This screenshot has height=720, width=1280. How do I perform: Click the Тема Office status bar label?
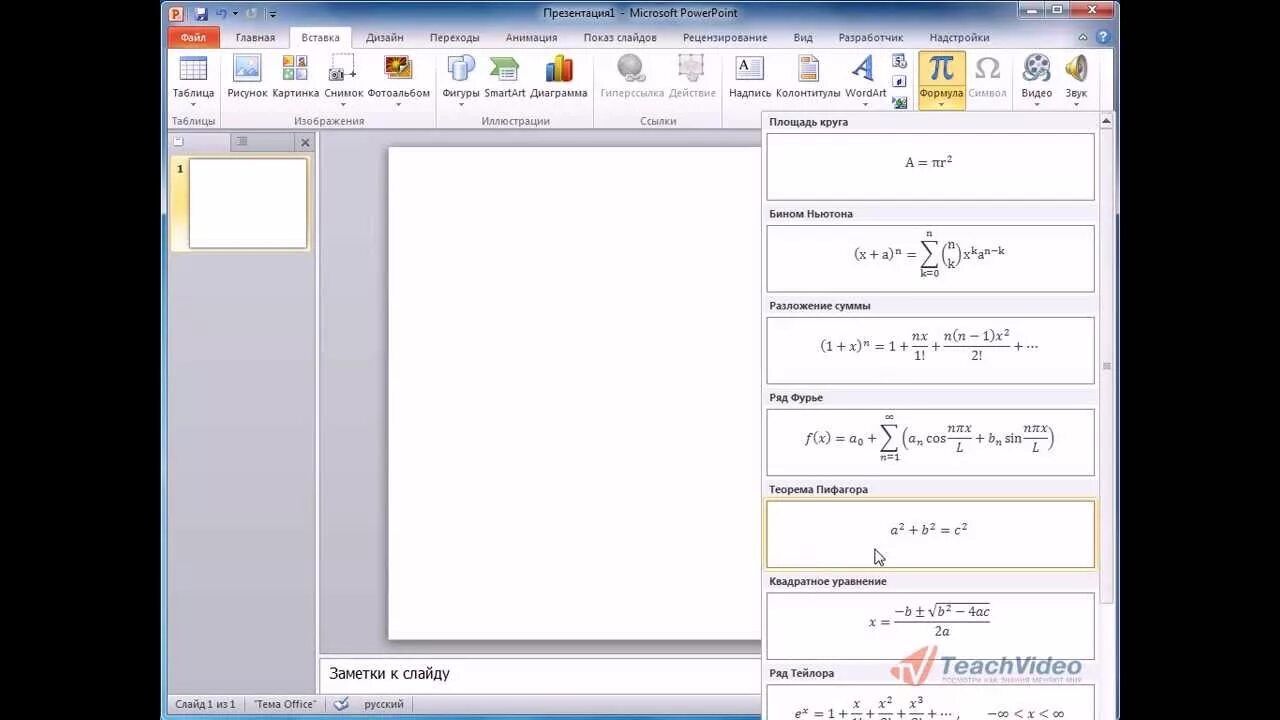tap(284, 704)
